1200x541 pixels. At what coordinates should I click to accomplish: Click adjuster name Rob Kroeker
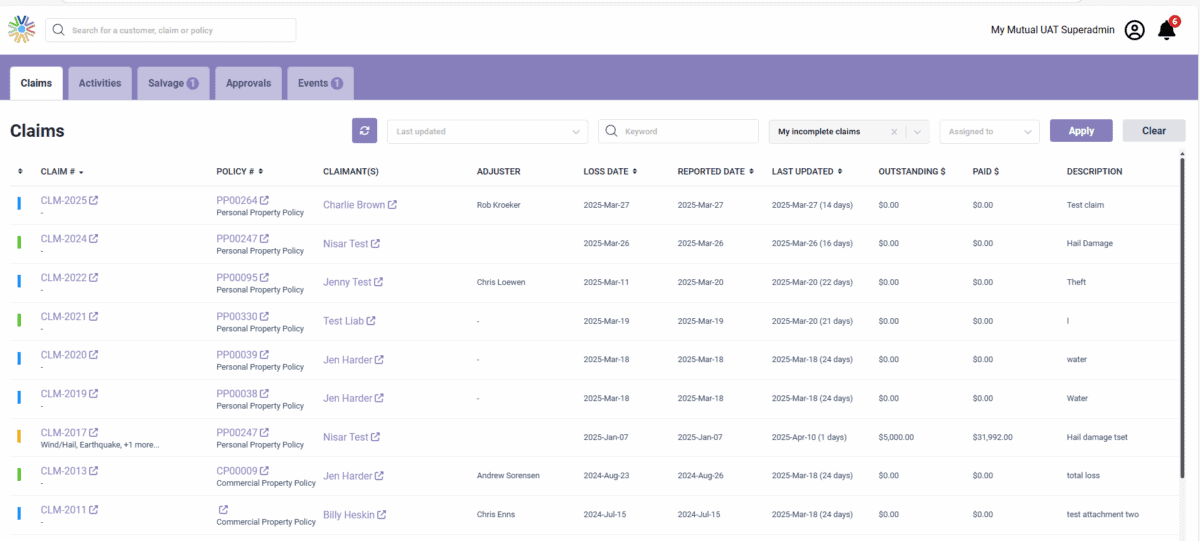[498, 205]
